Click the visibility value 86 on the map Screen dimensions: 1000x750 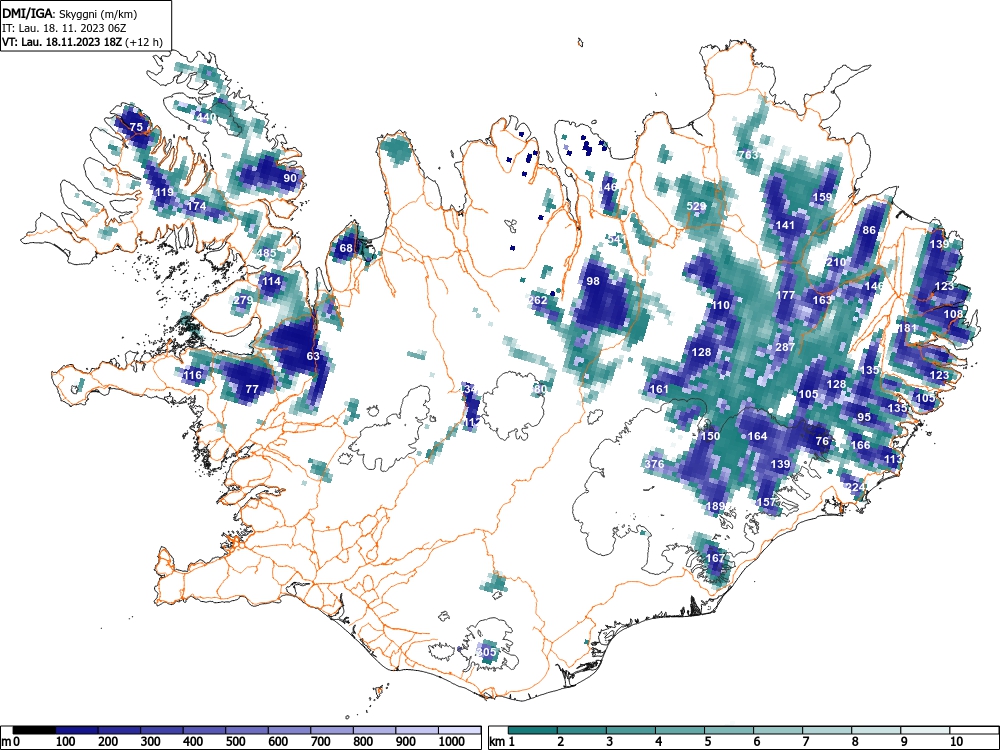tap(869, 230)
